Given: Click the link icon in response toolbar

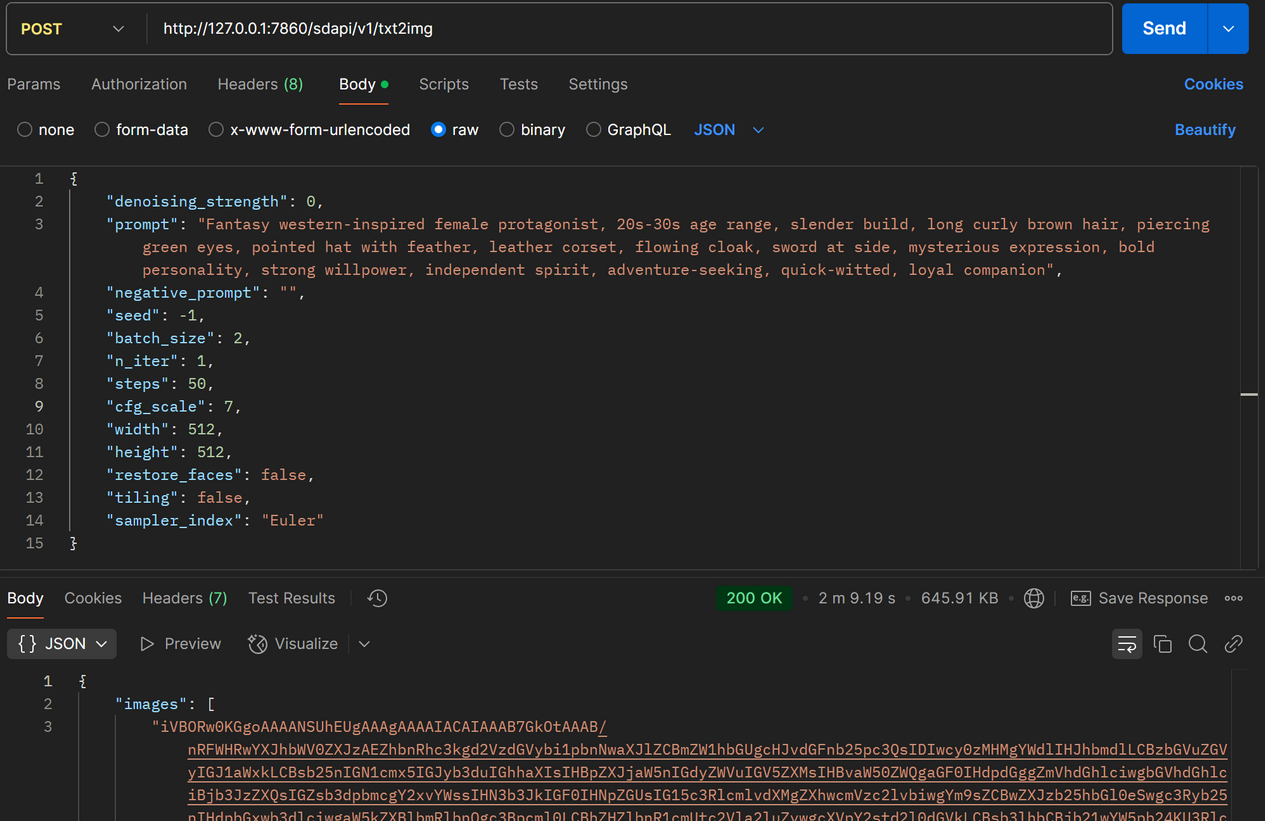Looking at the screenshot, I should click(1233, 644).
